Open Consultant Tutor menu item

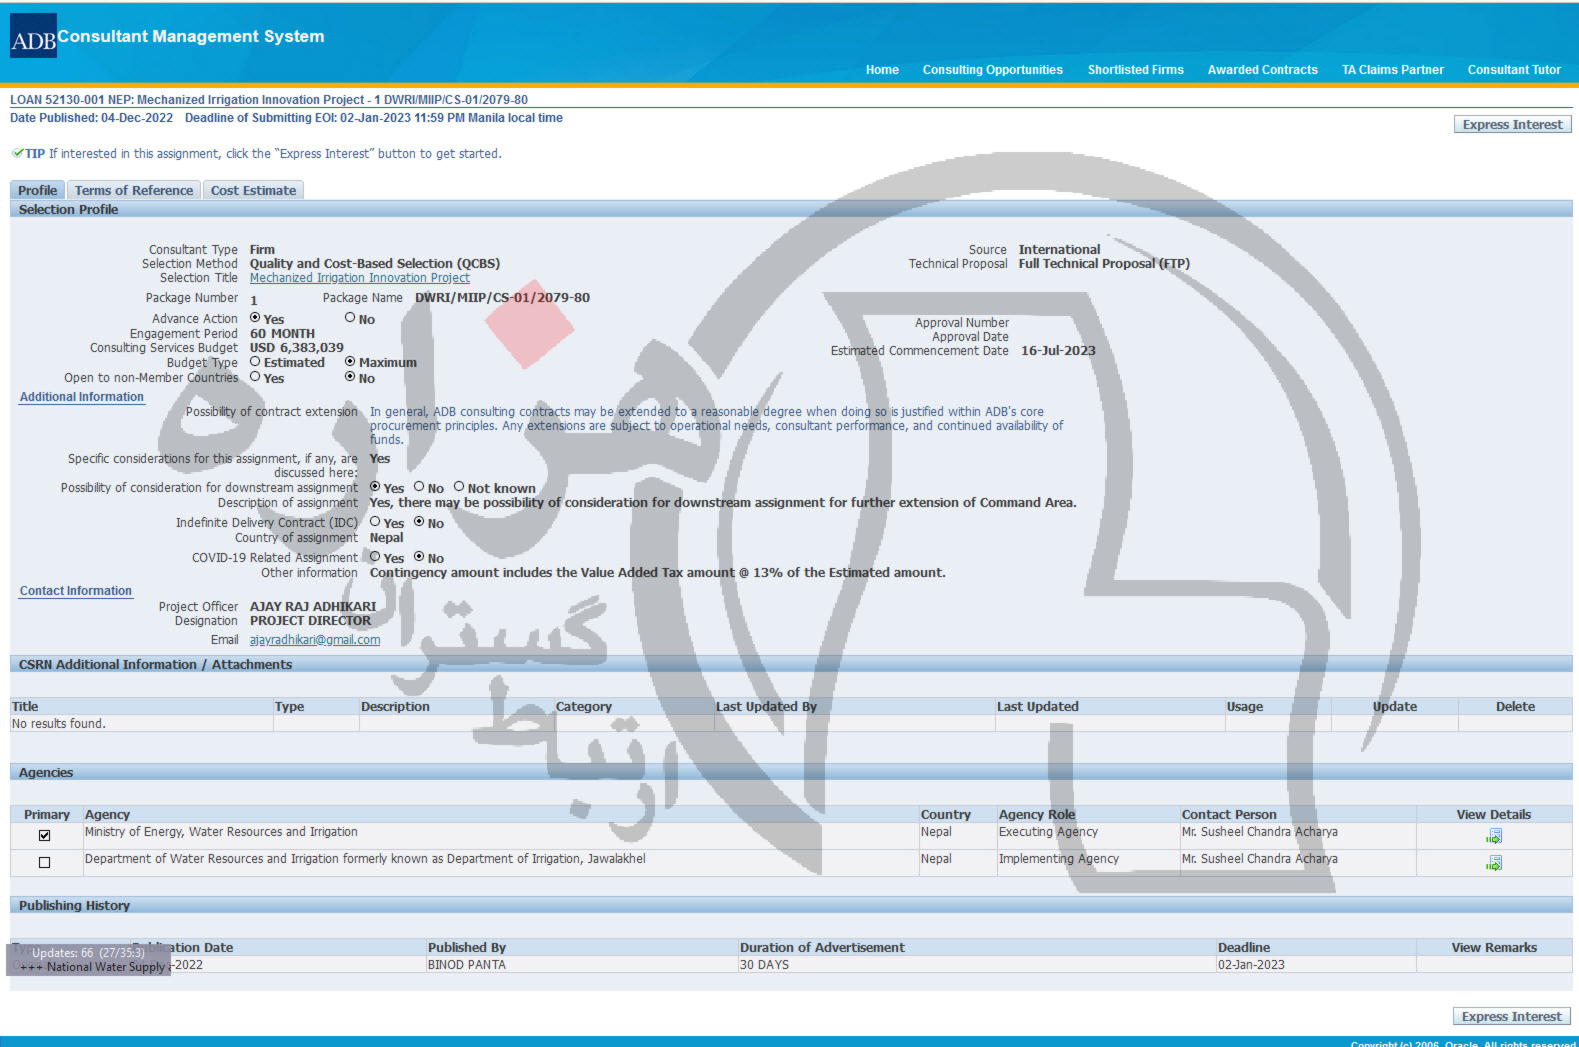1514,70
